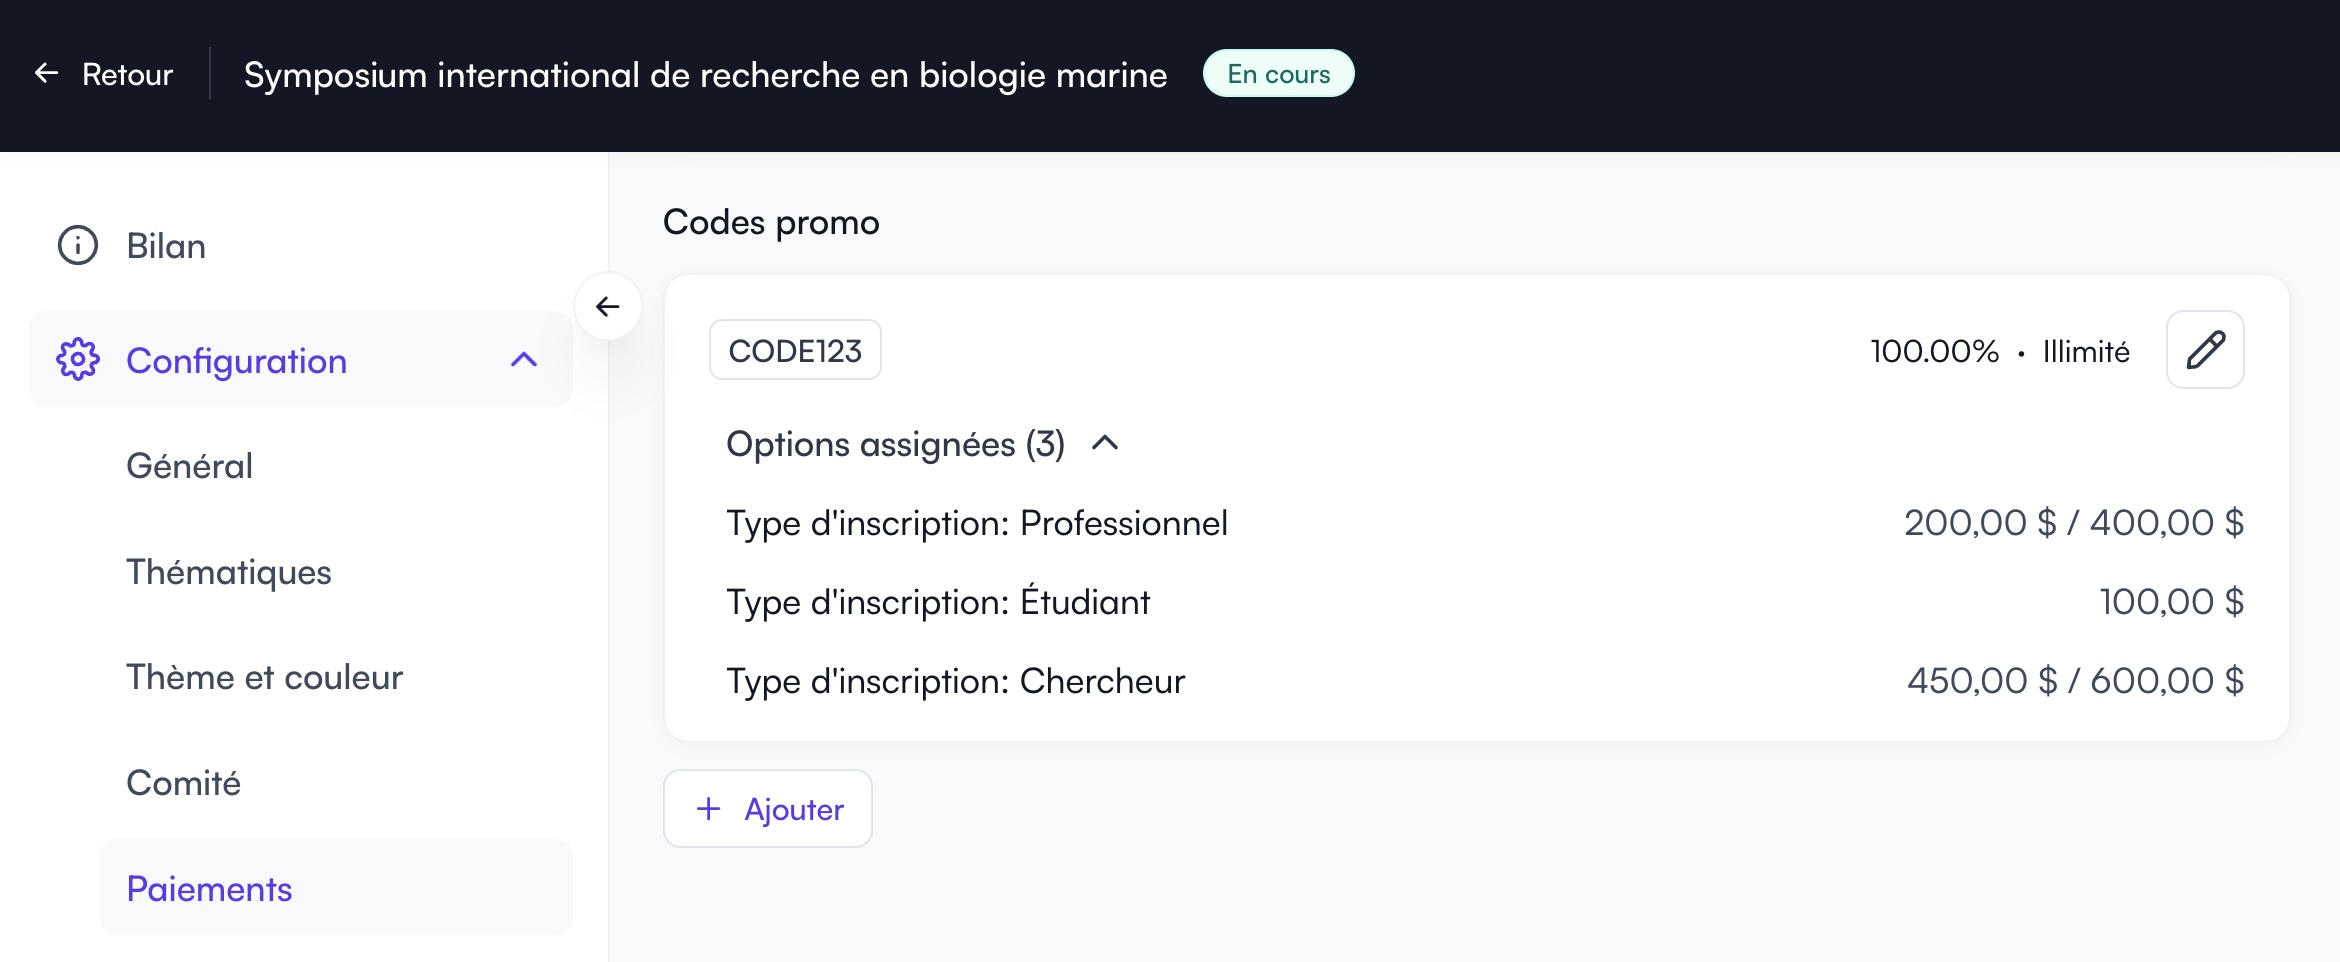Image resolution: width=2340 pixels, height=962 pixels.
Task: Open the Bilan overview page
Action: (164, 244)
